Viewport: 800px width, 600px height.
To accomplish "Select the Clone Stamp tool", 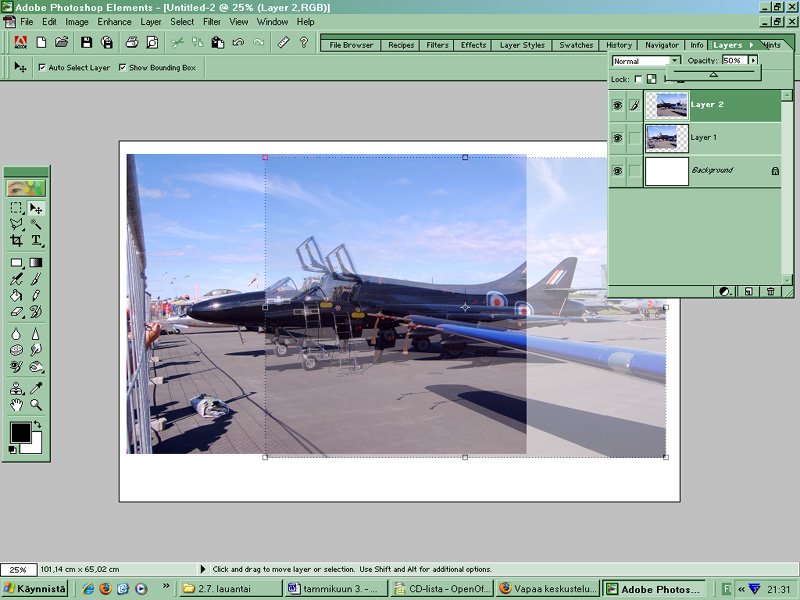I will (x=16, y=389).
